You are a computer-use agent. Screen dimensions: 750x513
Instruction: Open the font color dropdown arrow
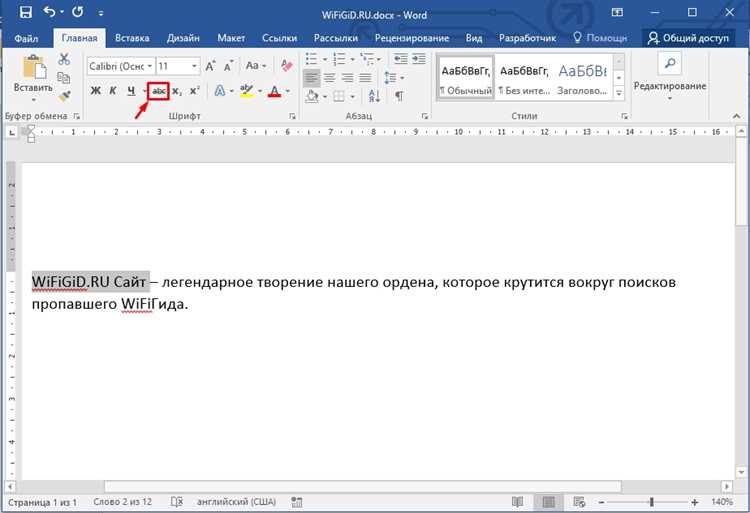288,91
